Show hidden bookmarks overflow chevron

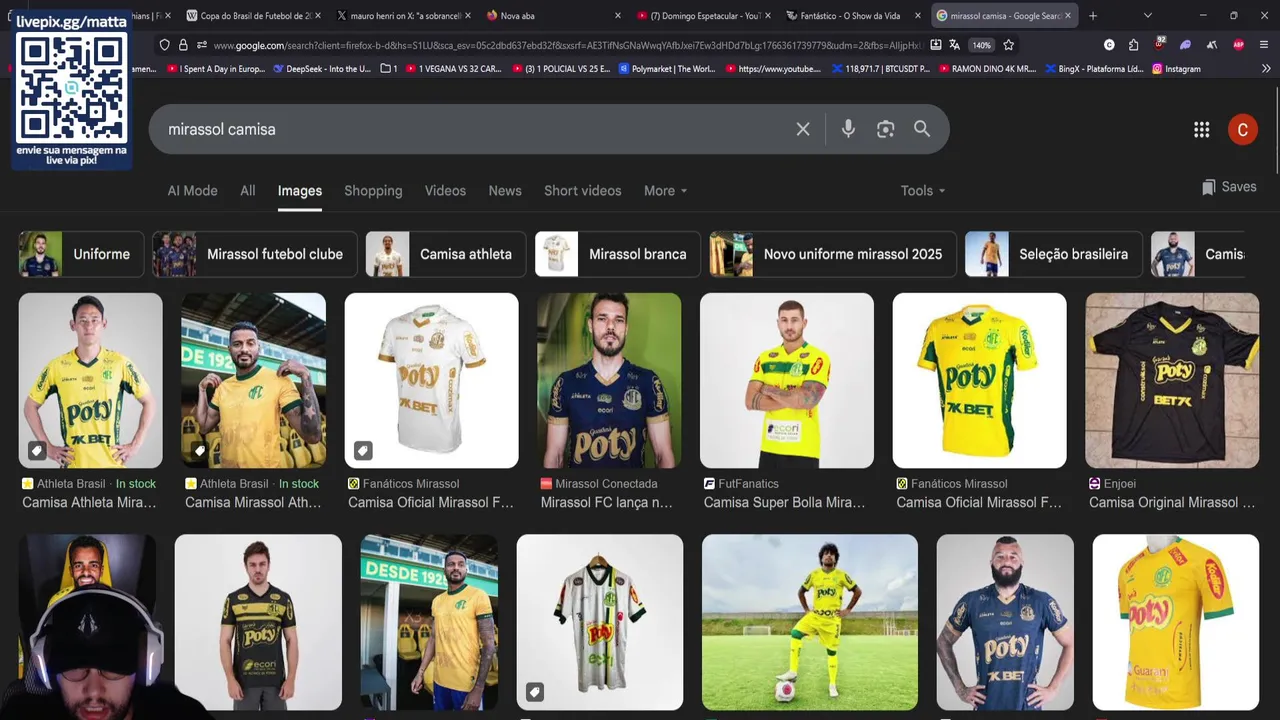tap(1266, 69)
